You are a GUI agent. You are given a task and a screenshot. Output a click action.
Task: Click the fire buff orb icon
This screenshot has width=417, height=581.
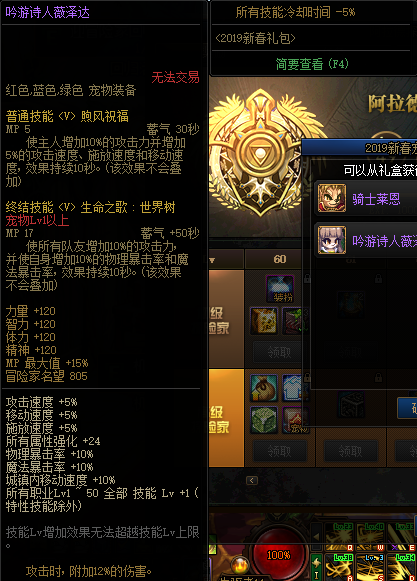240,566
